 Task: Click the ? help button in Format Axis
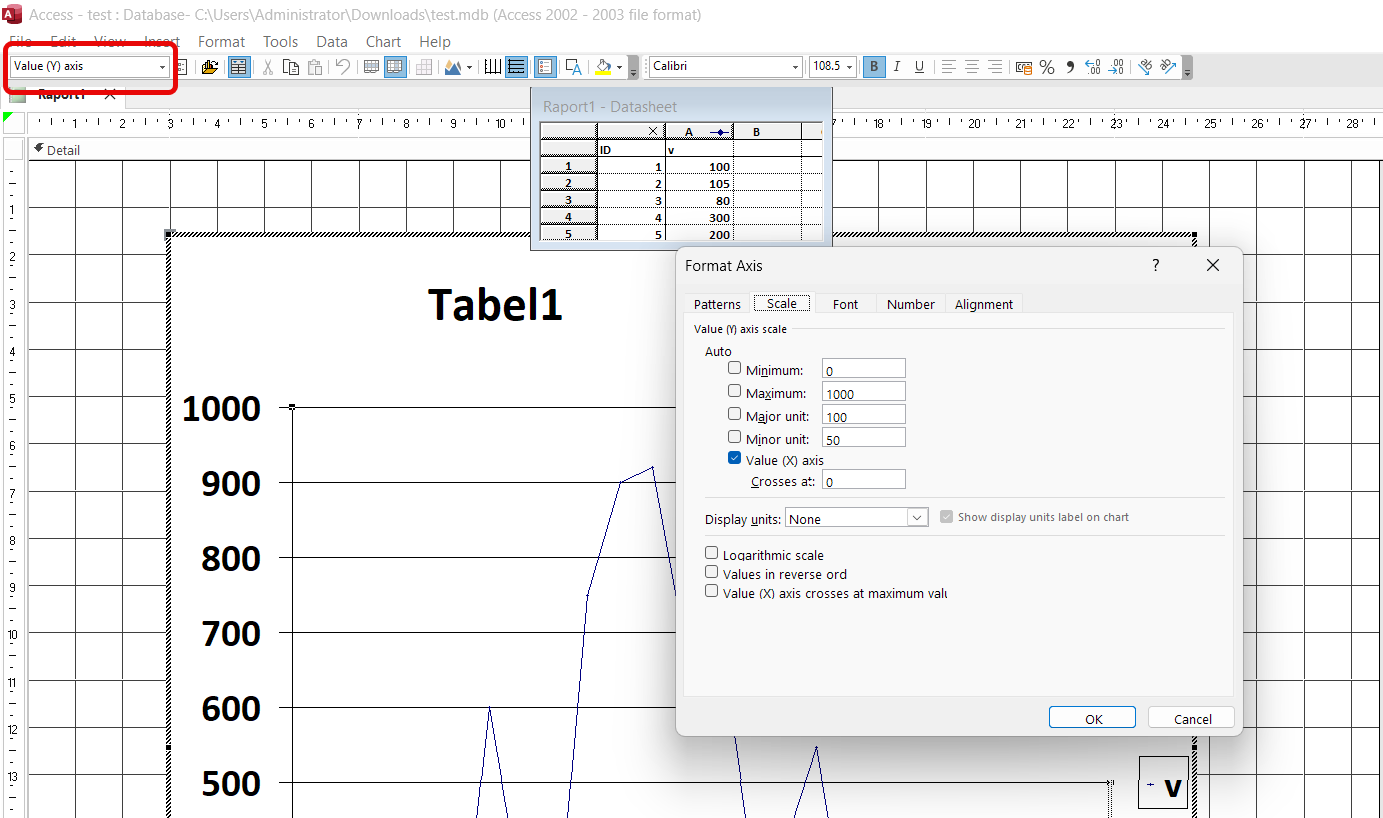[1156, 265]
